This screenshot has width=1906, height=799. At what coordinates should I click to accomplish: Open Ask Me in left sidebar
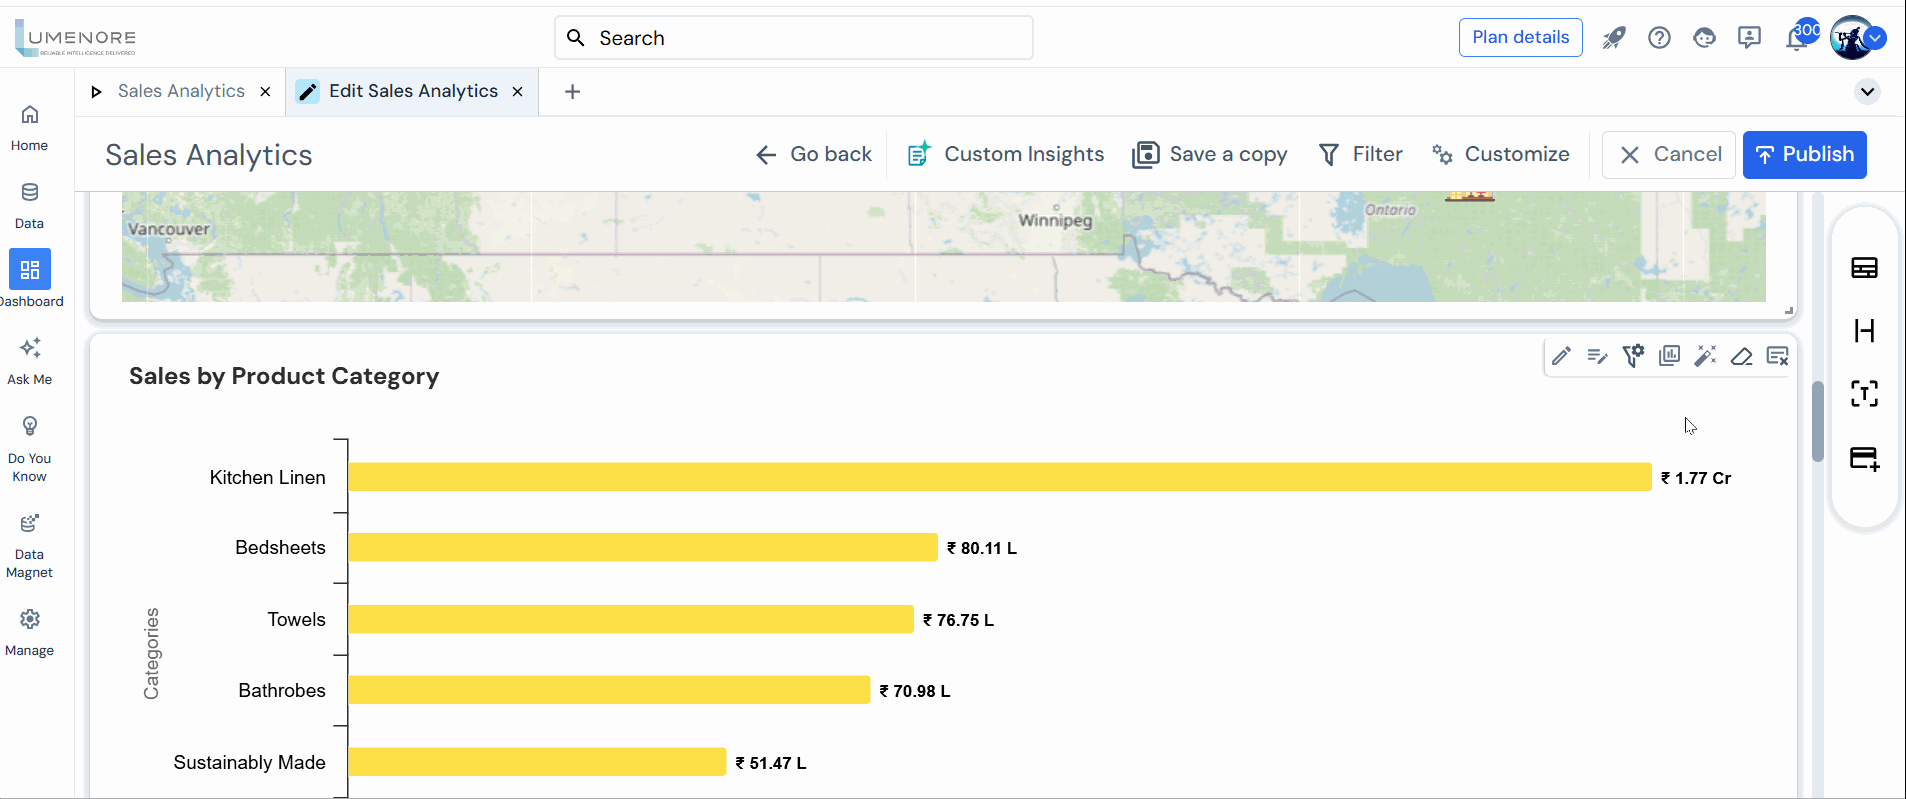pyautogui.click(x=30, y=360)
